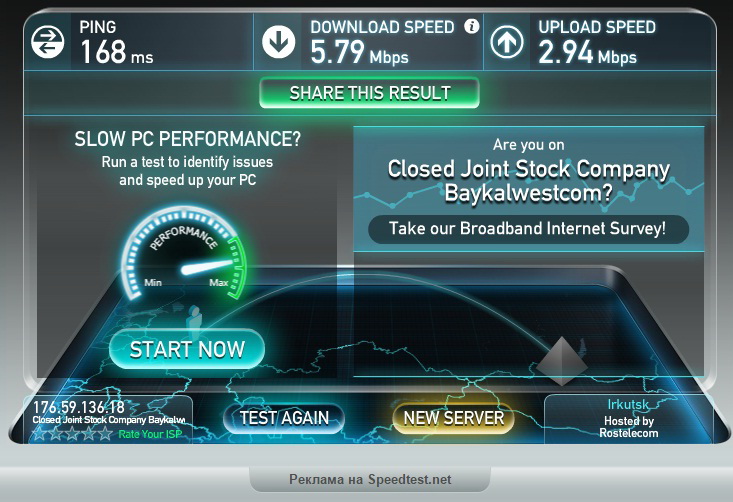This screenshot has height=502, width=733.
Task: Click the download speed arrow icon
Action: pyautogui.click(x=279, y=42)
